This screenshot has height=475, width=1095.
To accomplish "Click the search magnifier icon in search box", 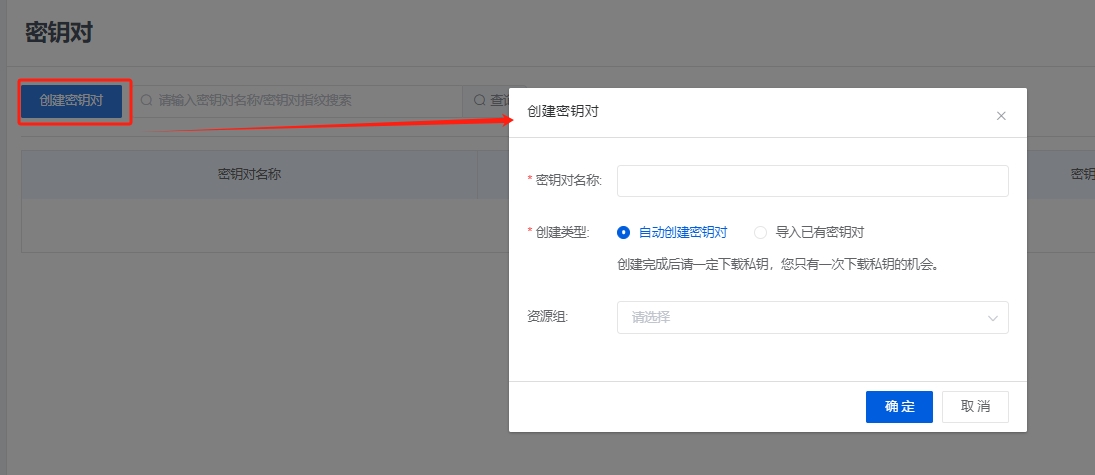I will coord(147,101).
